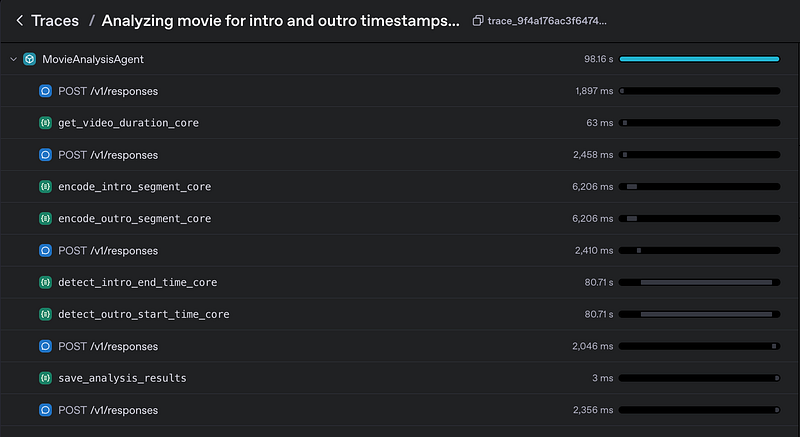Click the 2,410 ms duration value
This screenshot has width=800, height=437.
(x=594, y=250)
